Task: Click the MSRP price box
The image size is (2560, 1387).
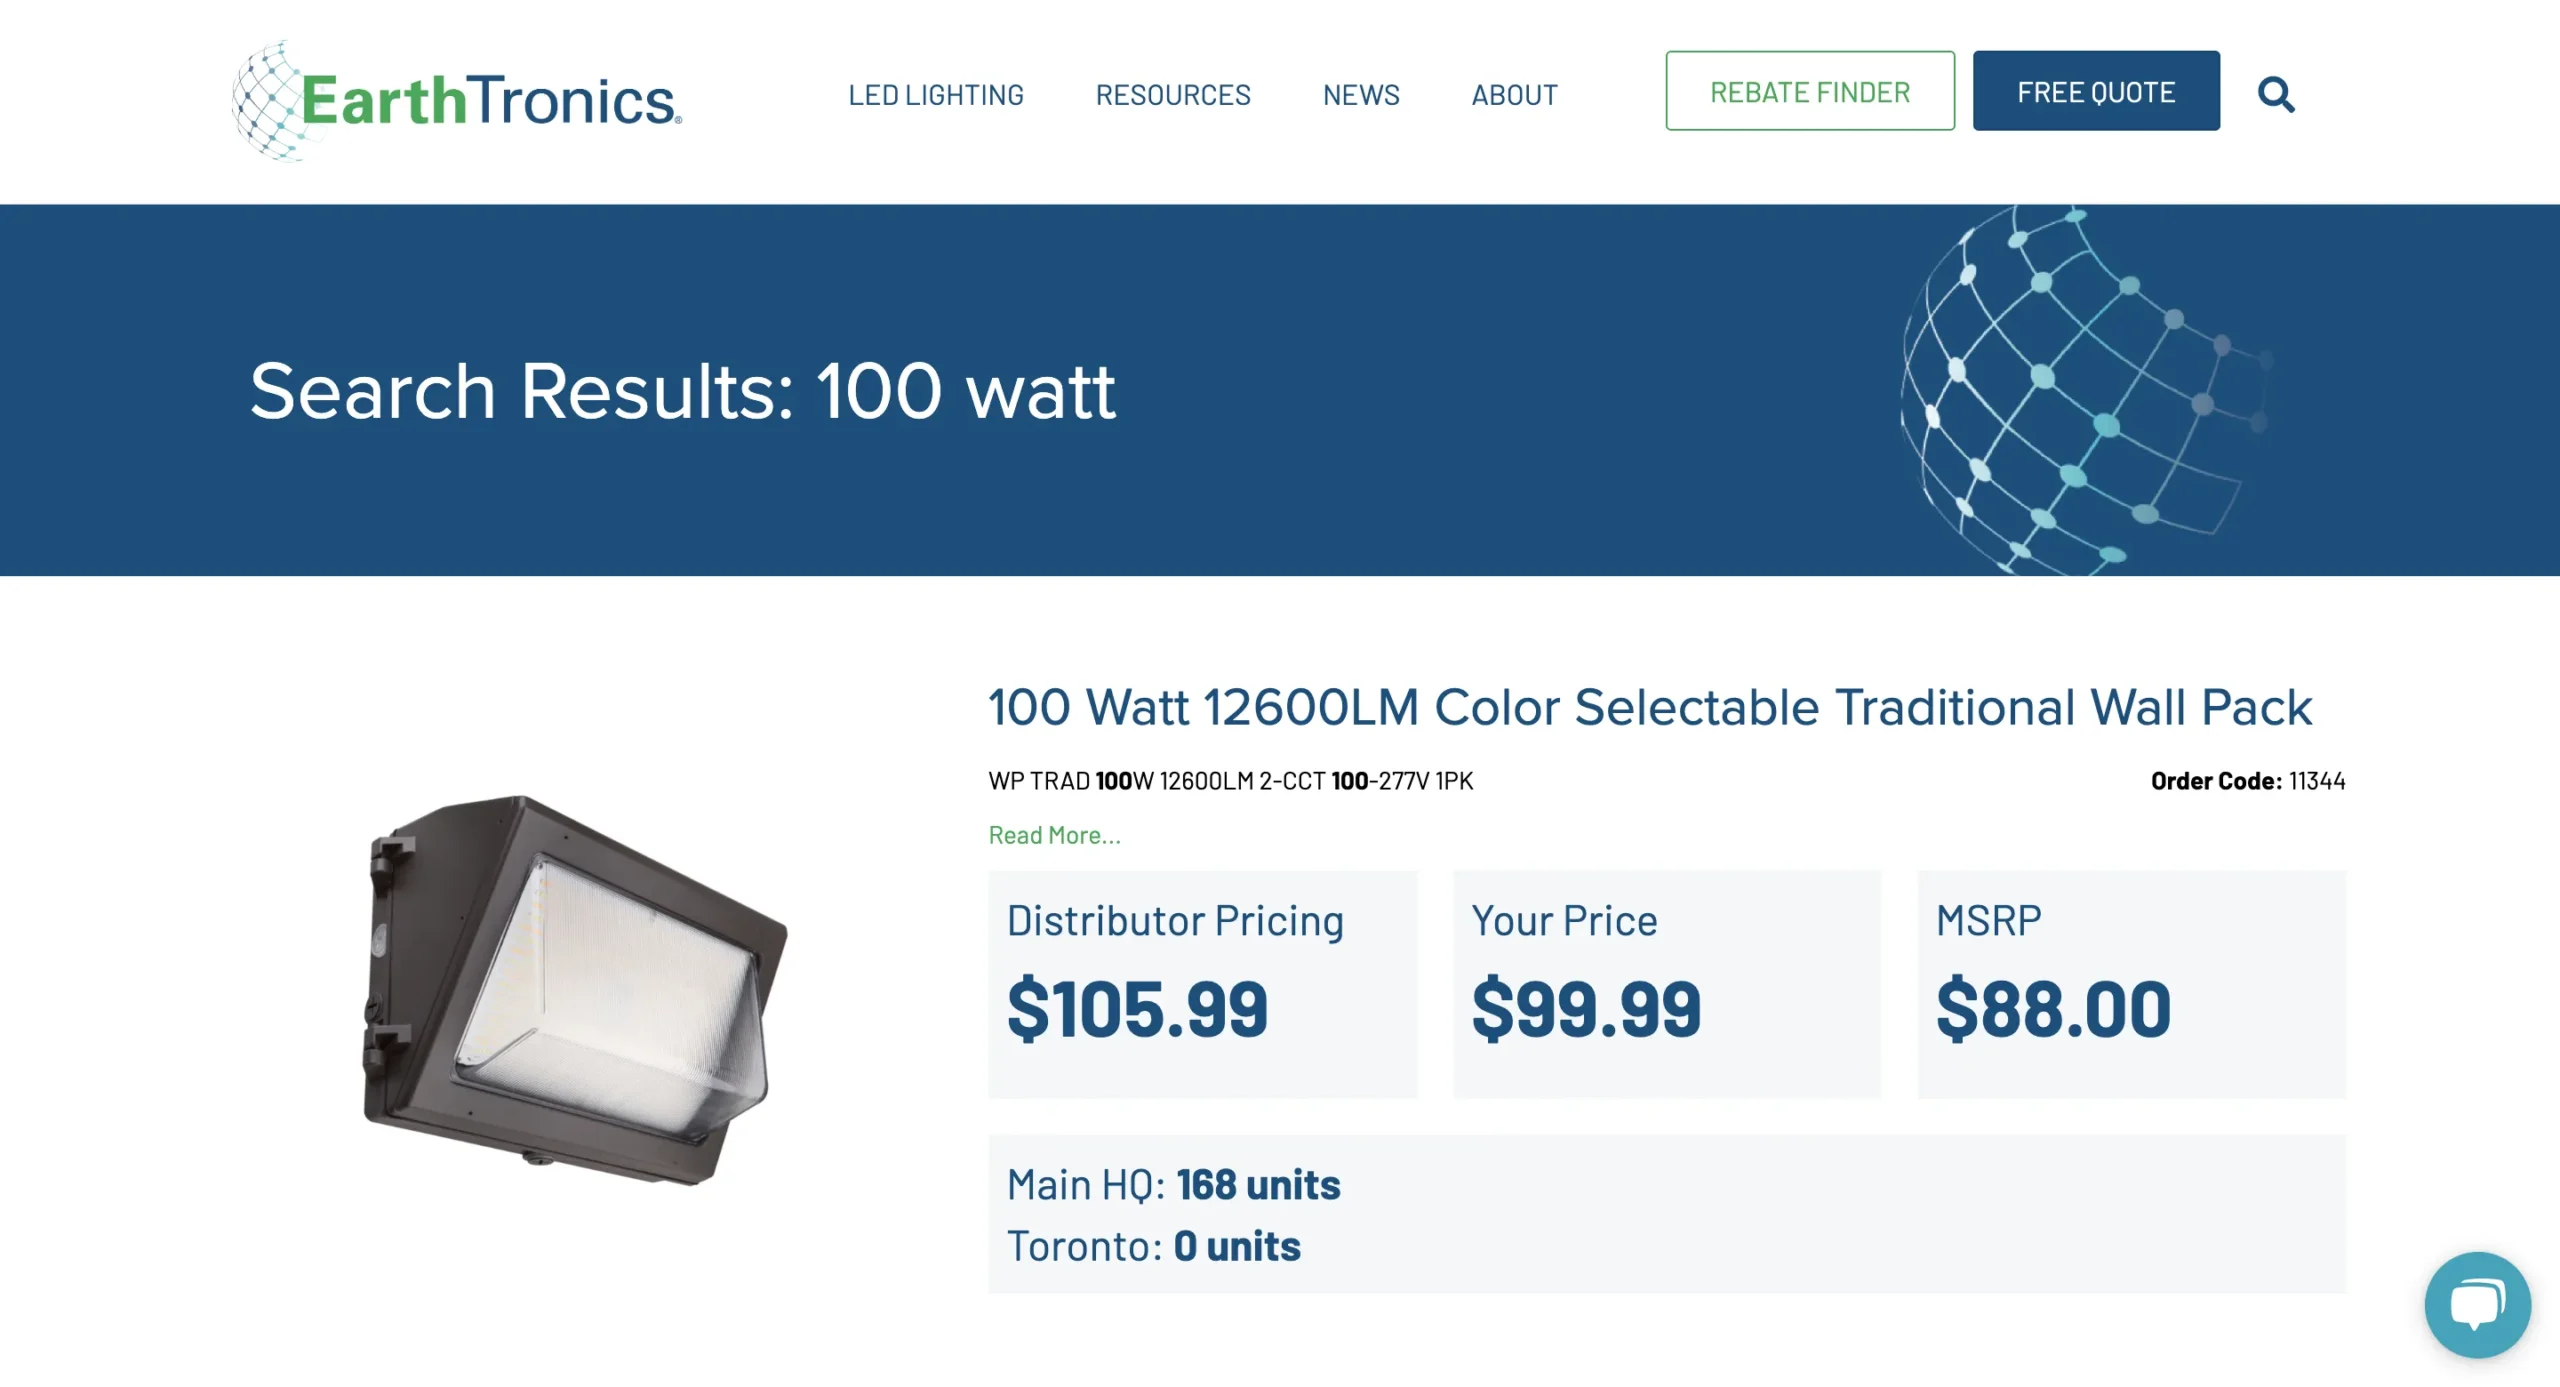Action: click(2130, 984)
